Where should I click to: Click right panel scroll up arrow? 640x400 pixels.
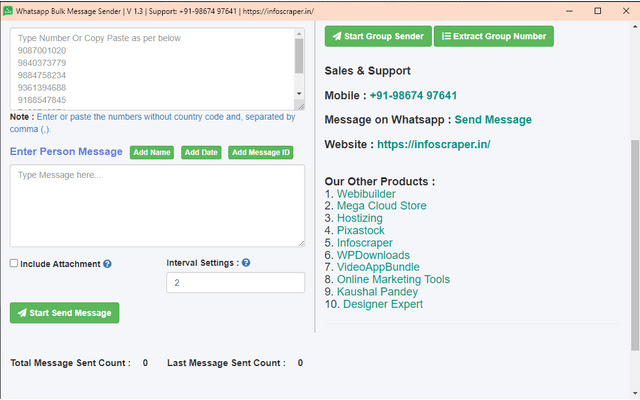tap(635, 27)
